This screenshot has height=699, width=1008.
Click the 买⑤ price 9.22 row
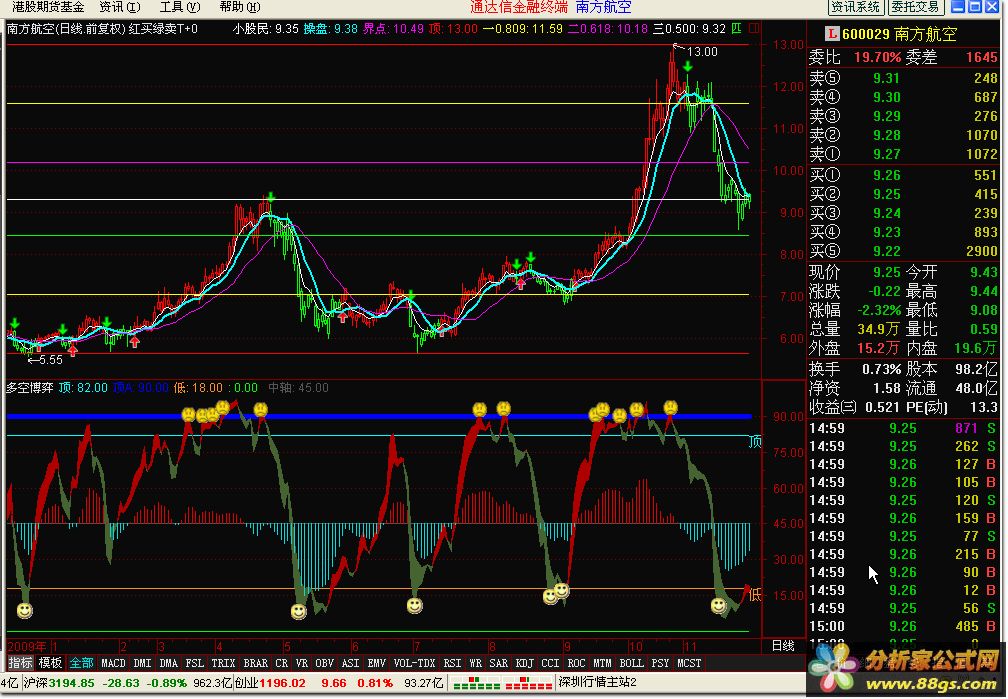[903, 251]
